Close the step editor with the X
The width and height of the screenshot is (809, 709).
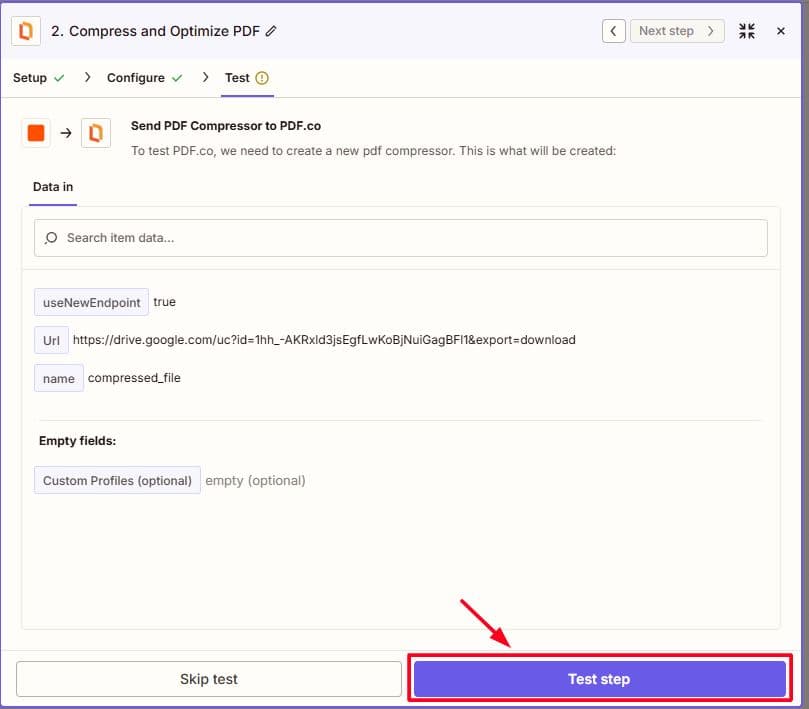tap(781, 31)
